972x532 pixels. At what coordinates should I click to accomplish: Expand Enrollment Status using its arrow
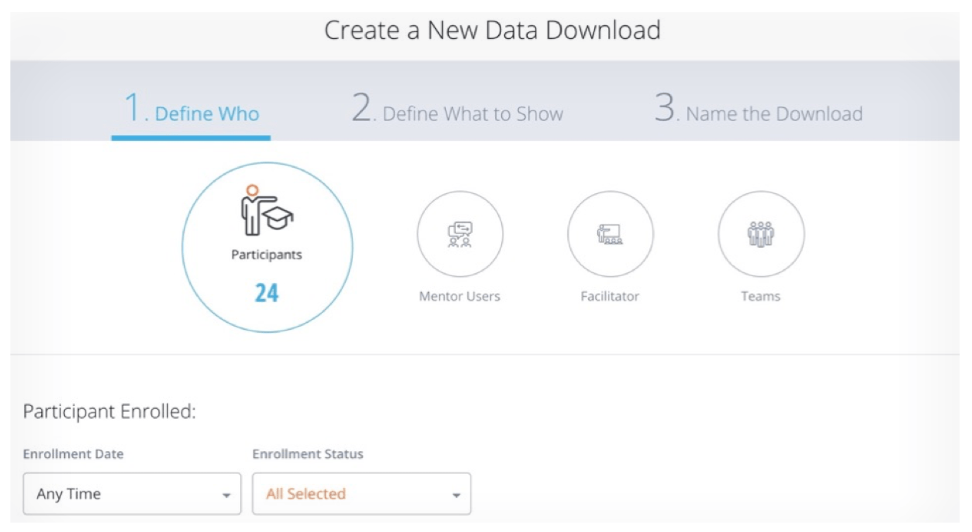(x=456, y=494)
